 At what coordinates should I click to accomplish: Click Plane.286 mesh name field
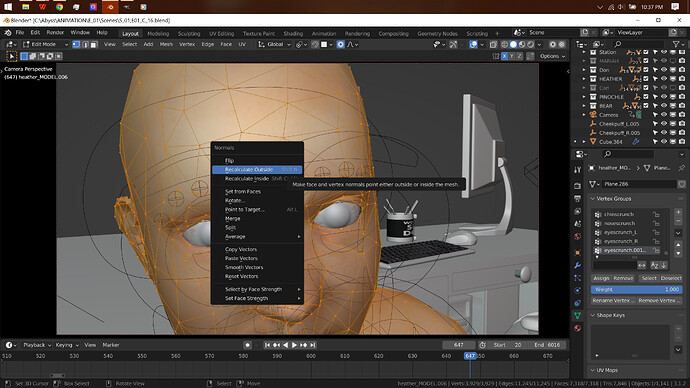pos(639,184)
